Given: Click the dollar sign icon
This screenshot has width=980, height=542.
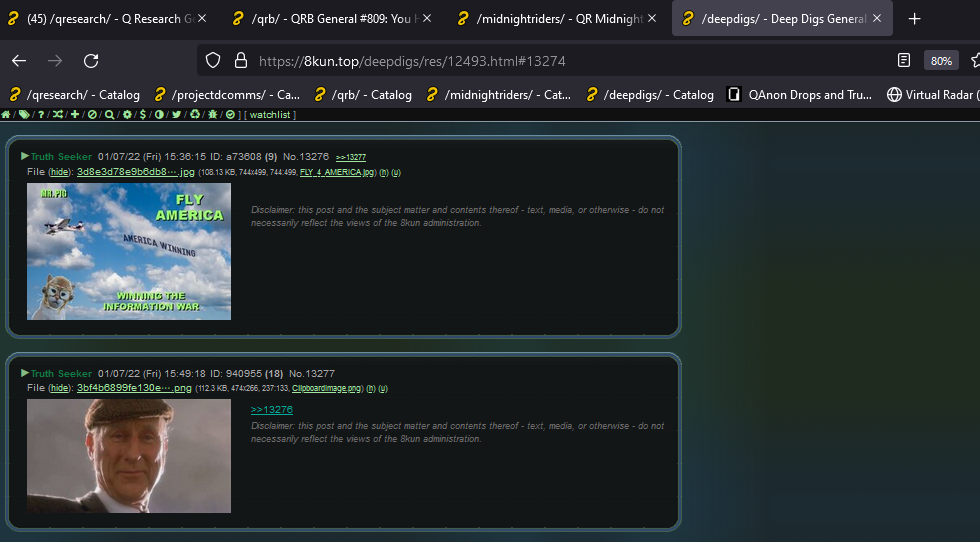Looking at the screenshot, I should pyautogui.click(x=142, y=114).
